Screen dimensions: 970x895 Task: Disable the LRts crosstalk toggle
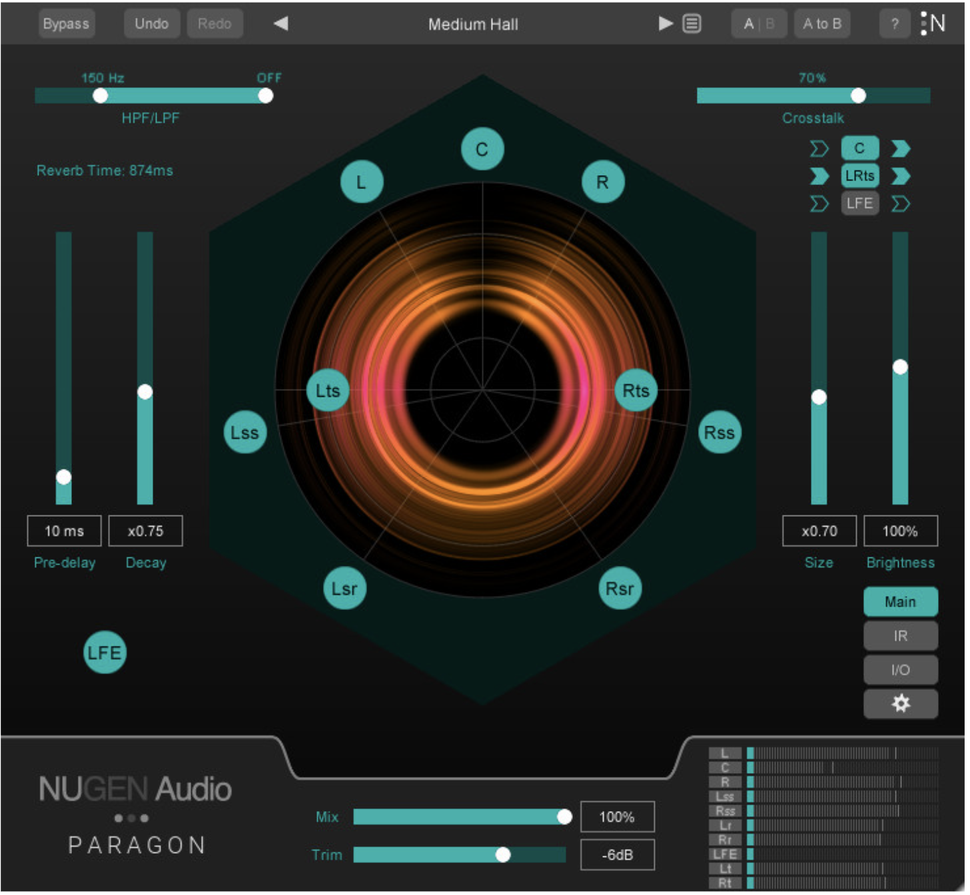tap(860, 175)
